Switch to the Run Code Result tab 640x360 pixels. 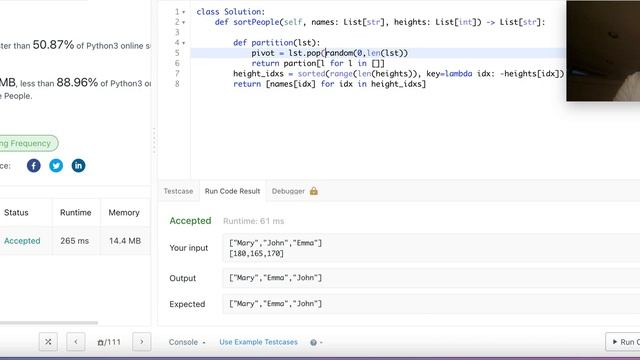[x=232, y=191]
